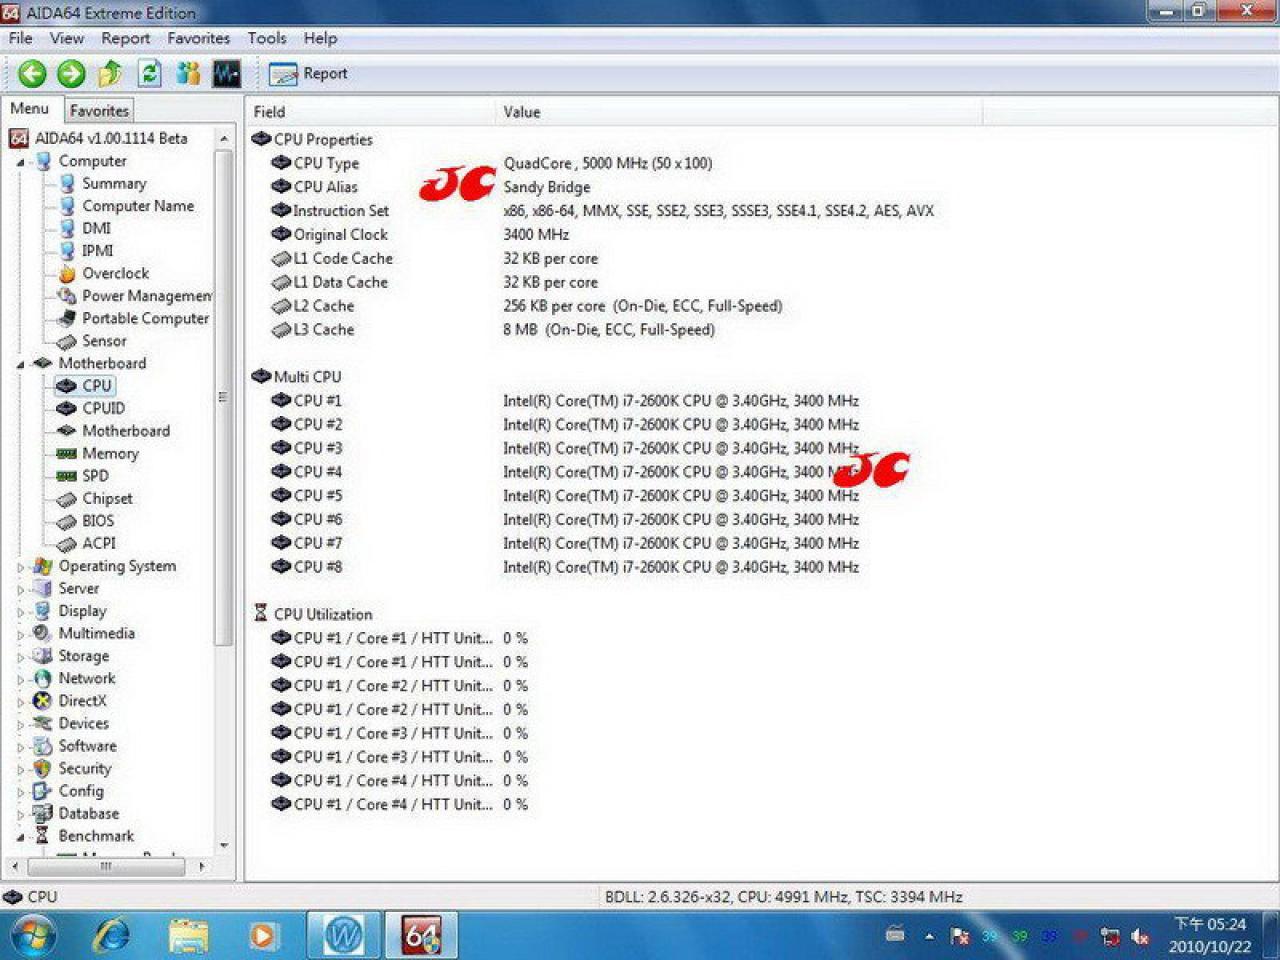The width and height of the screenshot is (1280, 960).
Task: Open the BIOS tree item
Action: [x=98, y=521]
